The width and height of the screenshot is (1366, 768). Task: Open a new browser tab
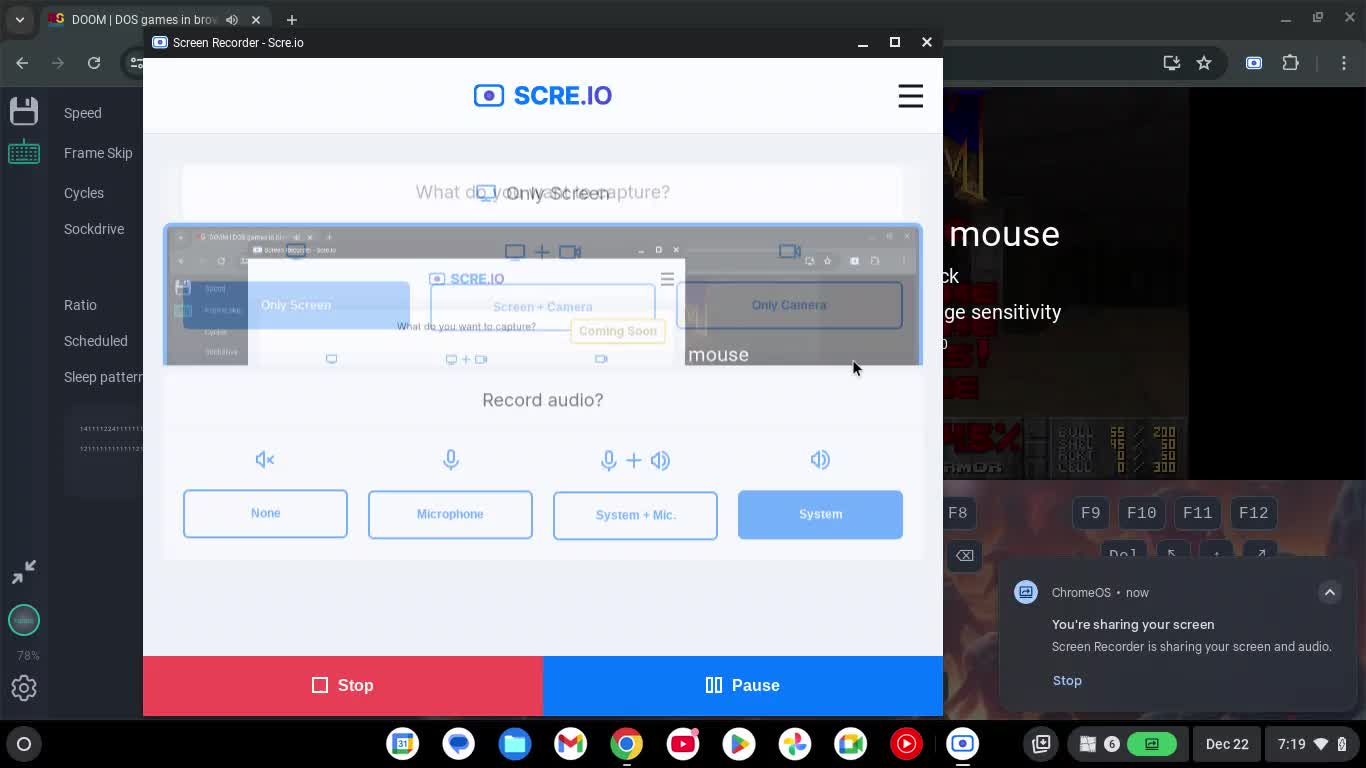pyautogui.click(x=291, y=20)
